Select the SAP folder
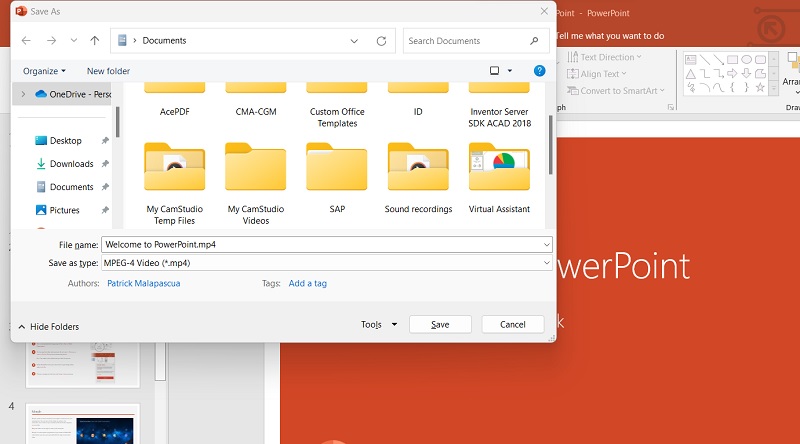This screenshot has width=800, height=444. (x=337, y=178)
